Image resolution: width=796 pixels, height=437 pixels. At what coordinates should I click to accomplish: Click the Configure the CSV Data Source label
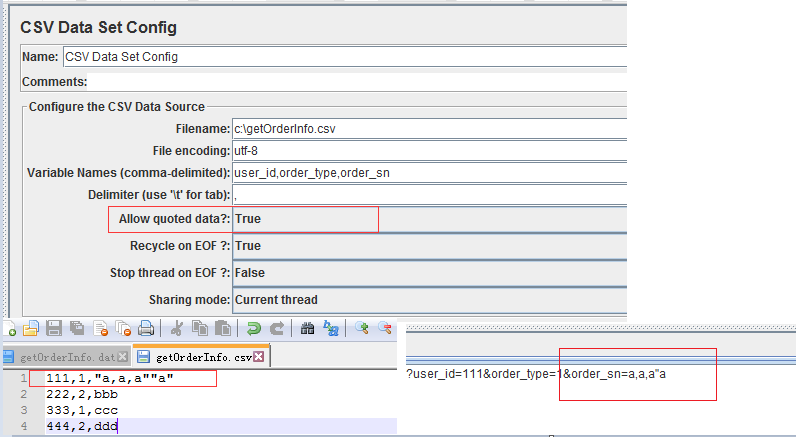point(117,107)
